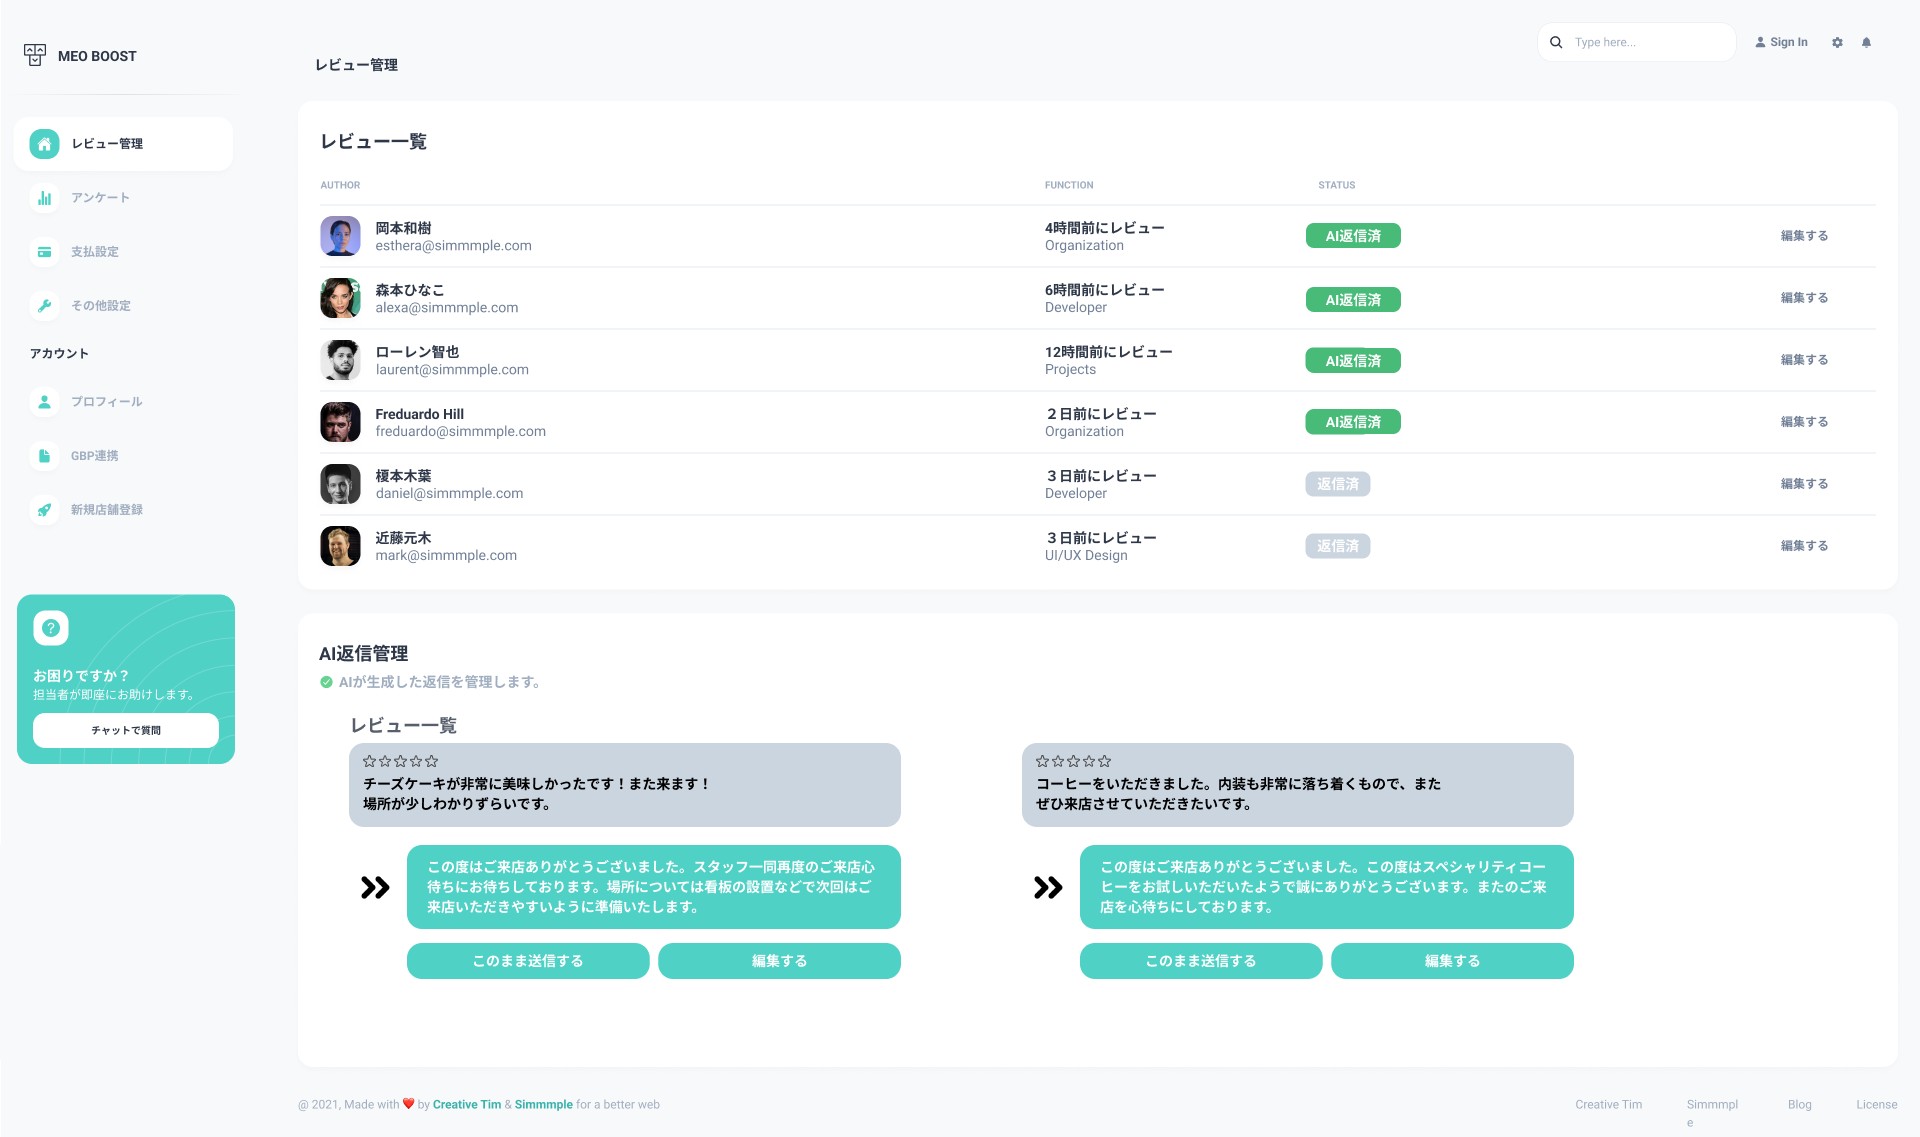Open the notifications bell icon
The width and height of the screenshot is (1920, 1137).
[1866, 43]
